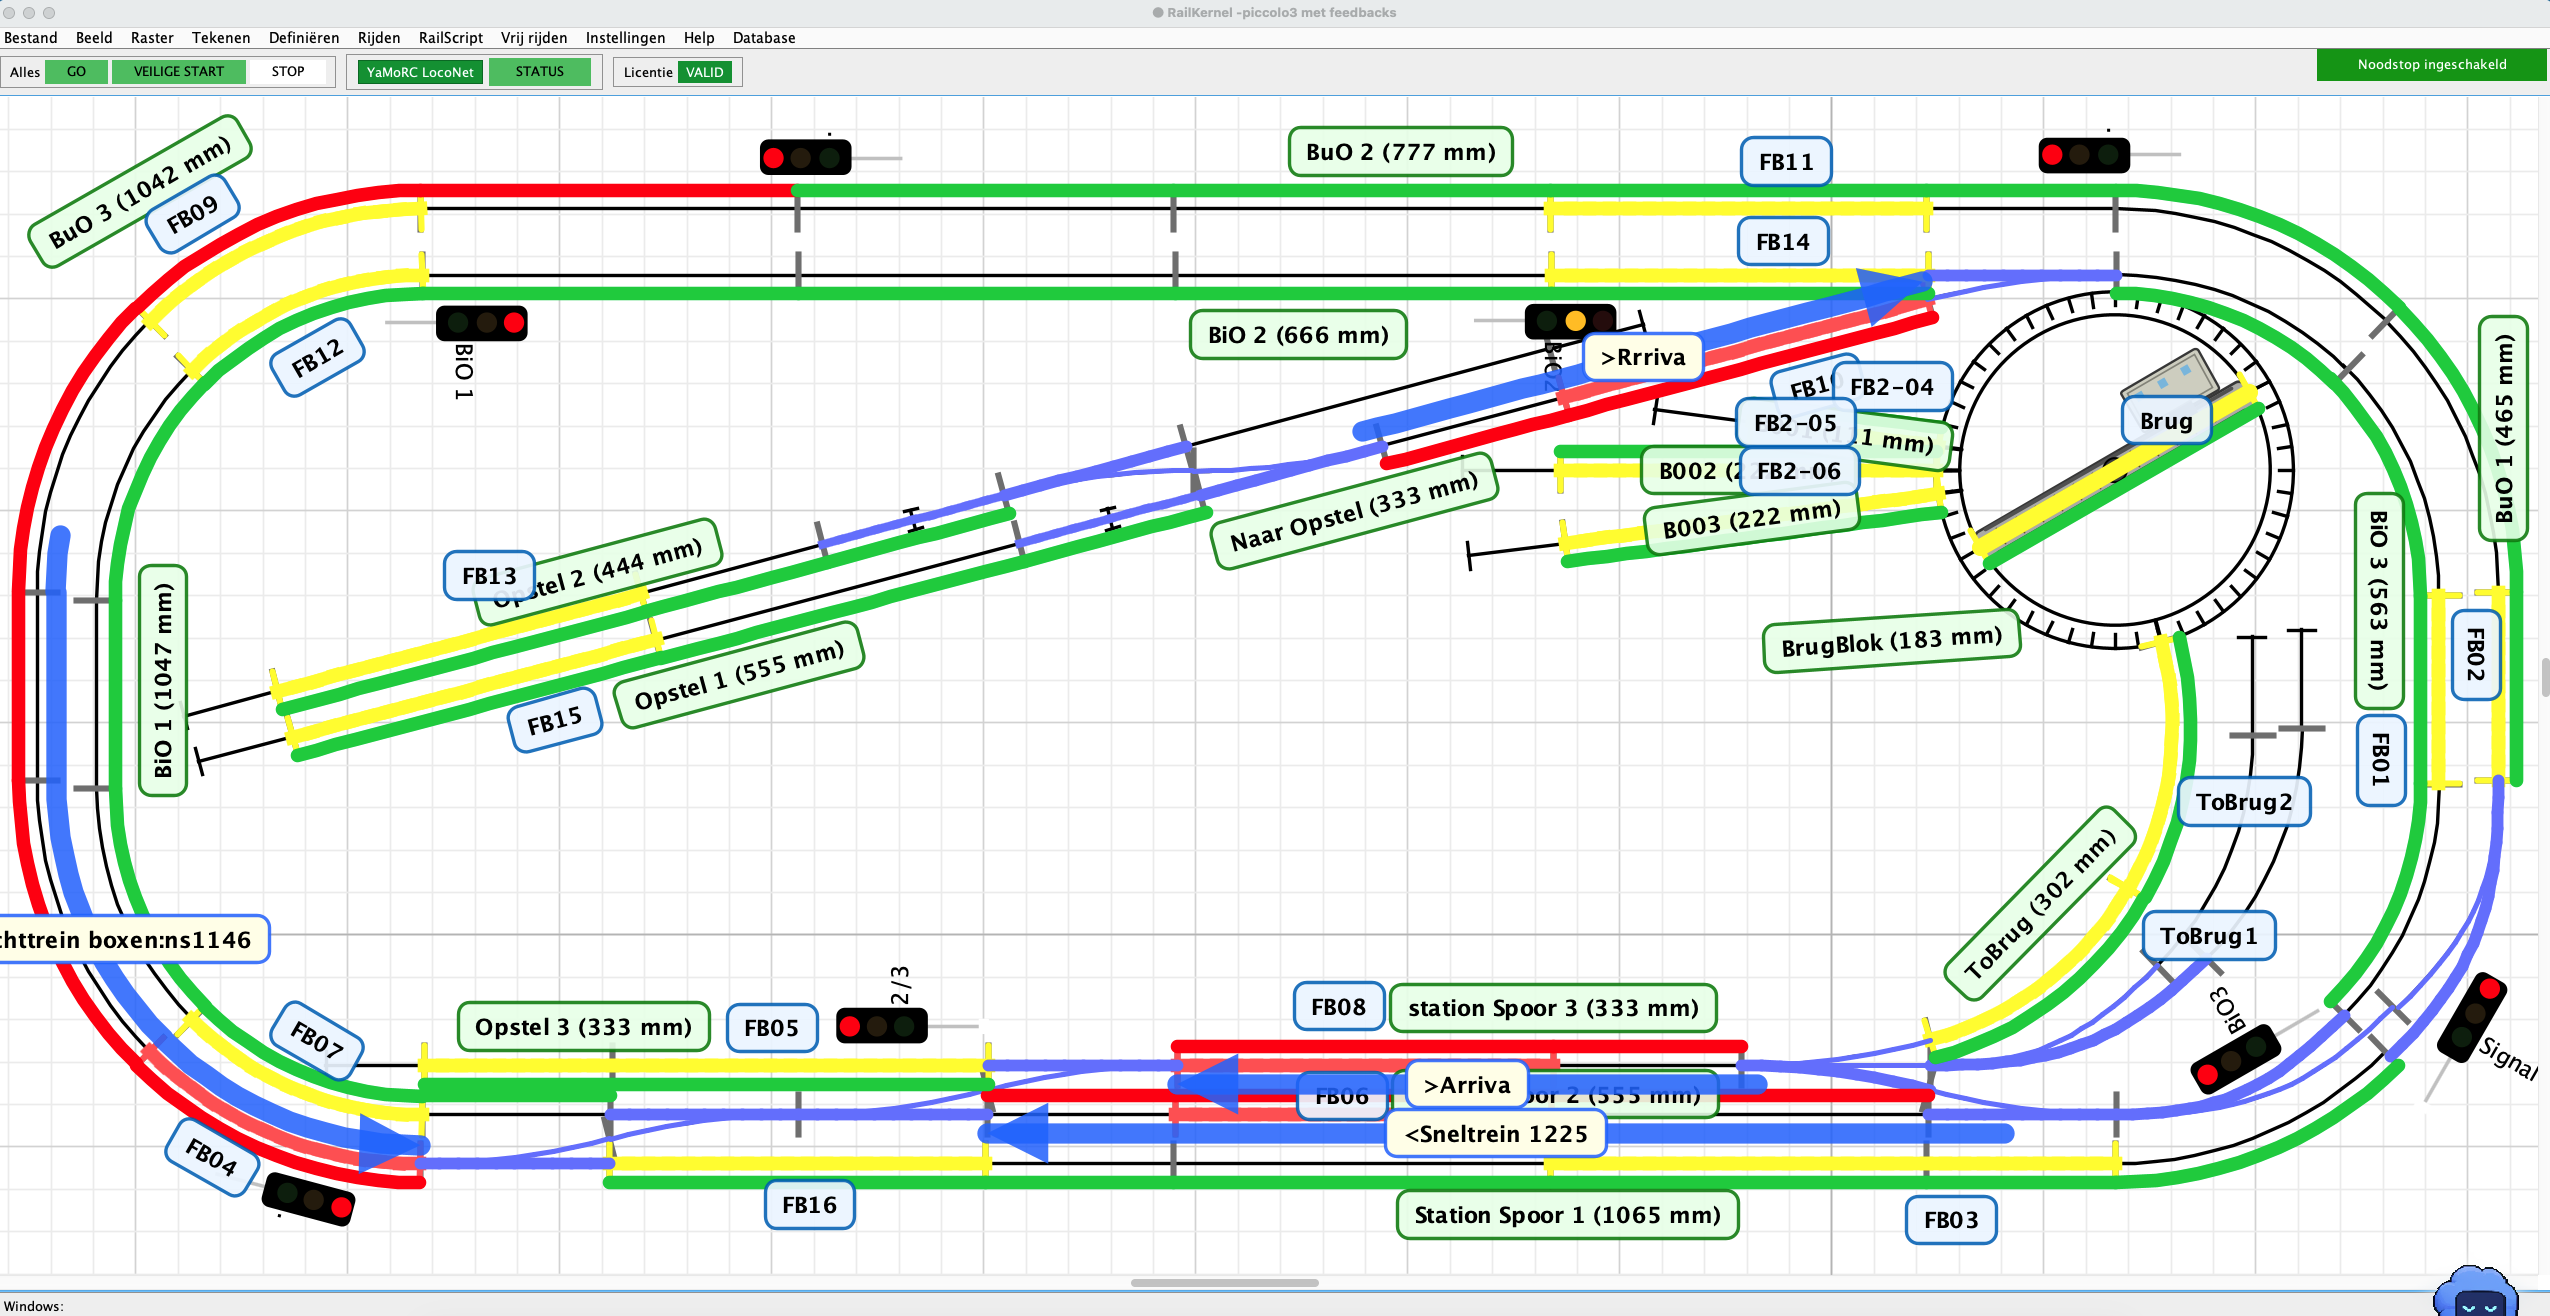The image size is (2550, 1316).
Task: Select Station Spoor 1 (1065 mm) label
Action: 1567,1215
